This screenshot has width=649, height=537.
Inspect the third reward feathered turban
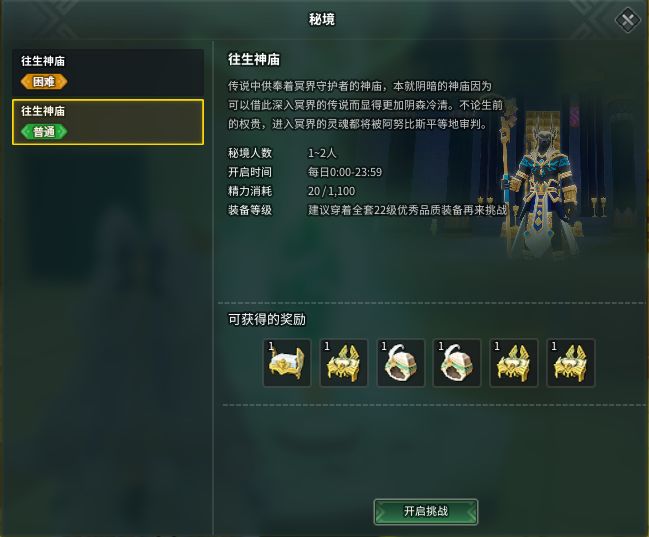click(400, 363)
